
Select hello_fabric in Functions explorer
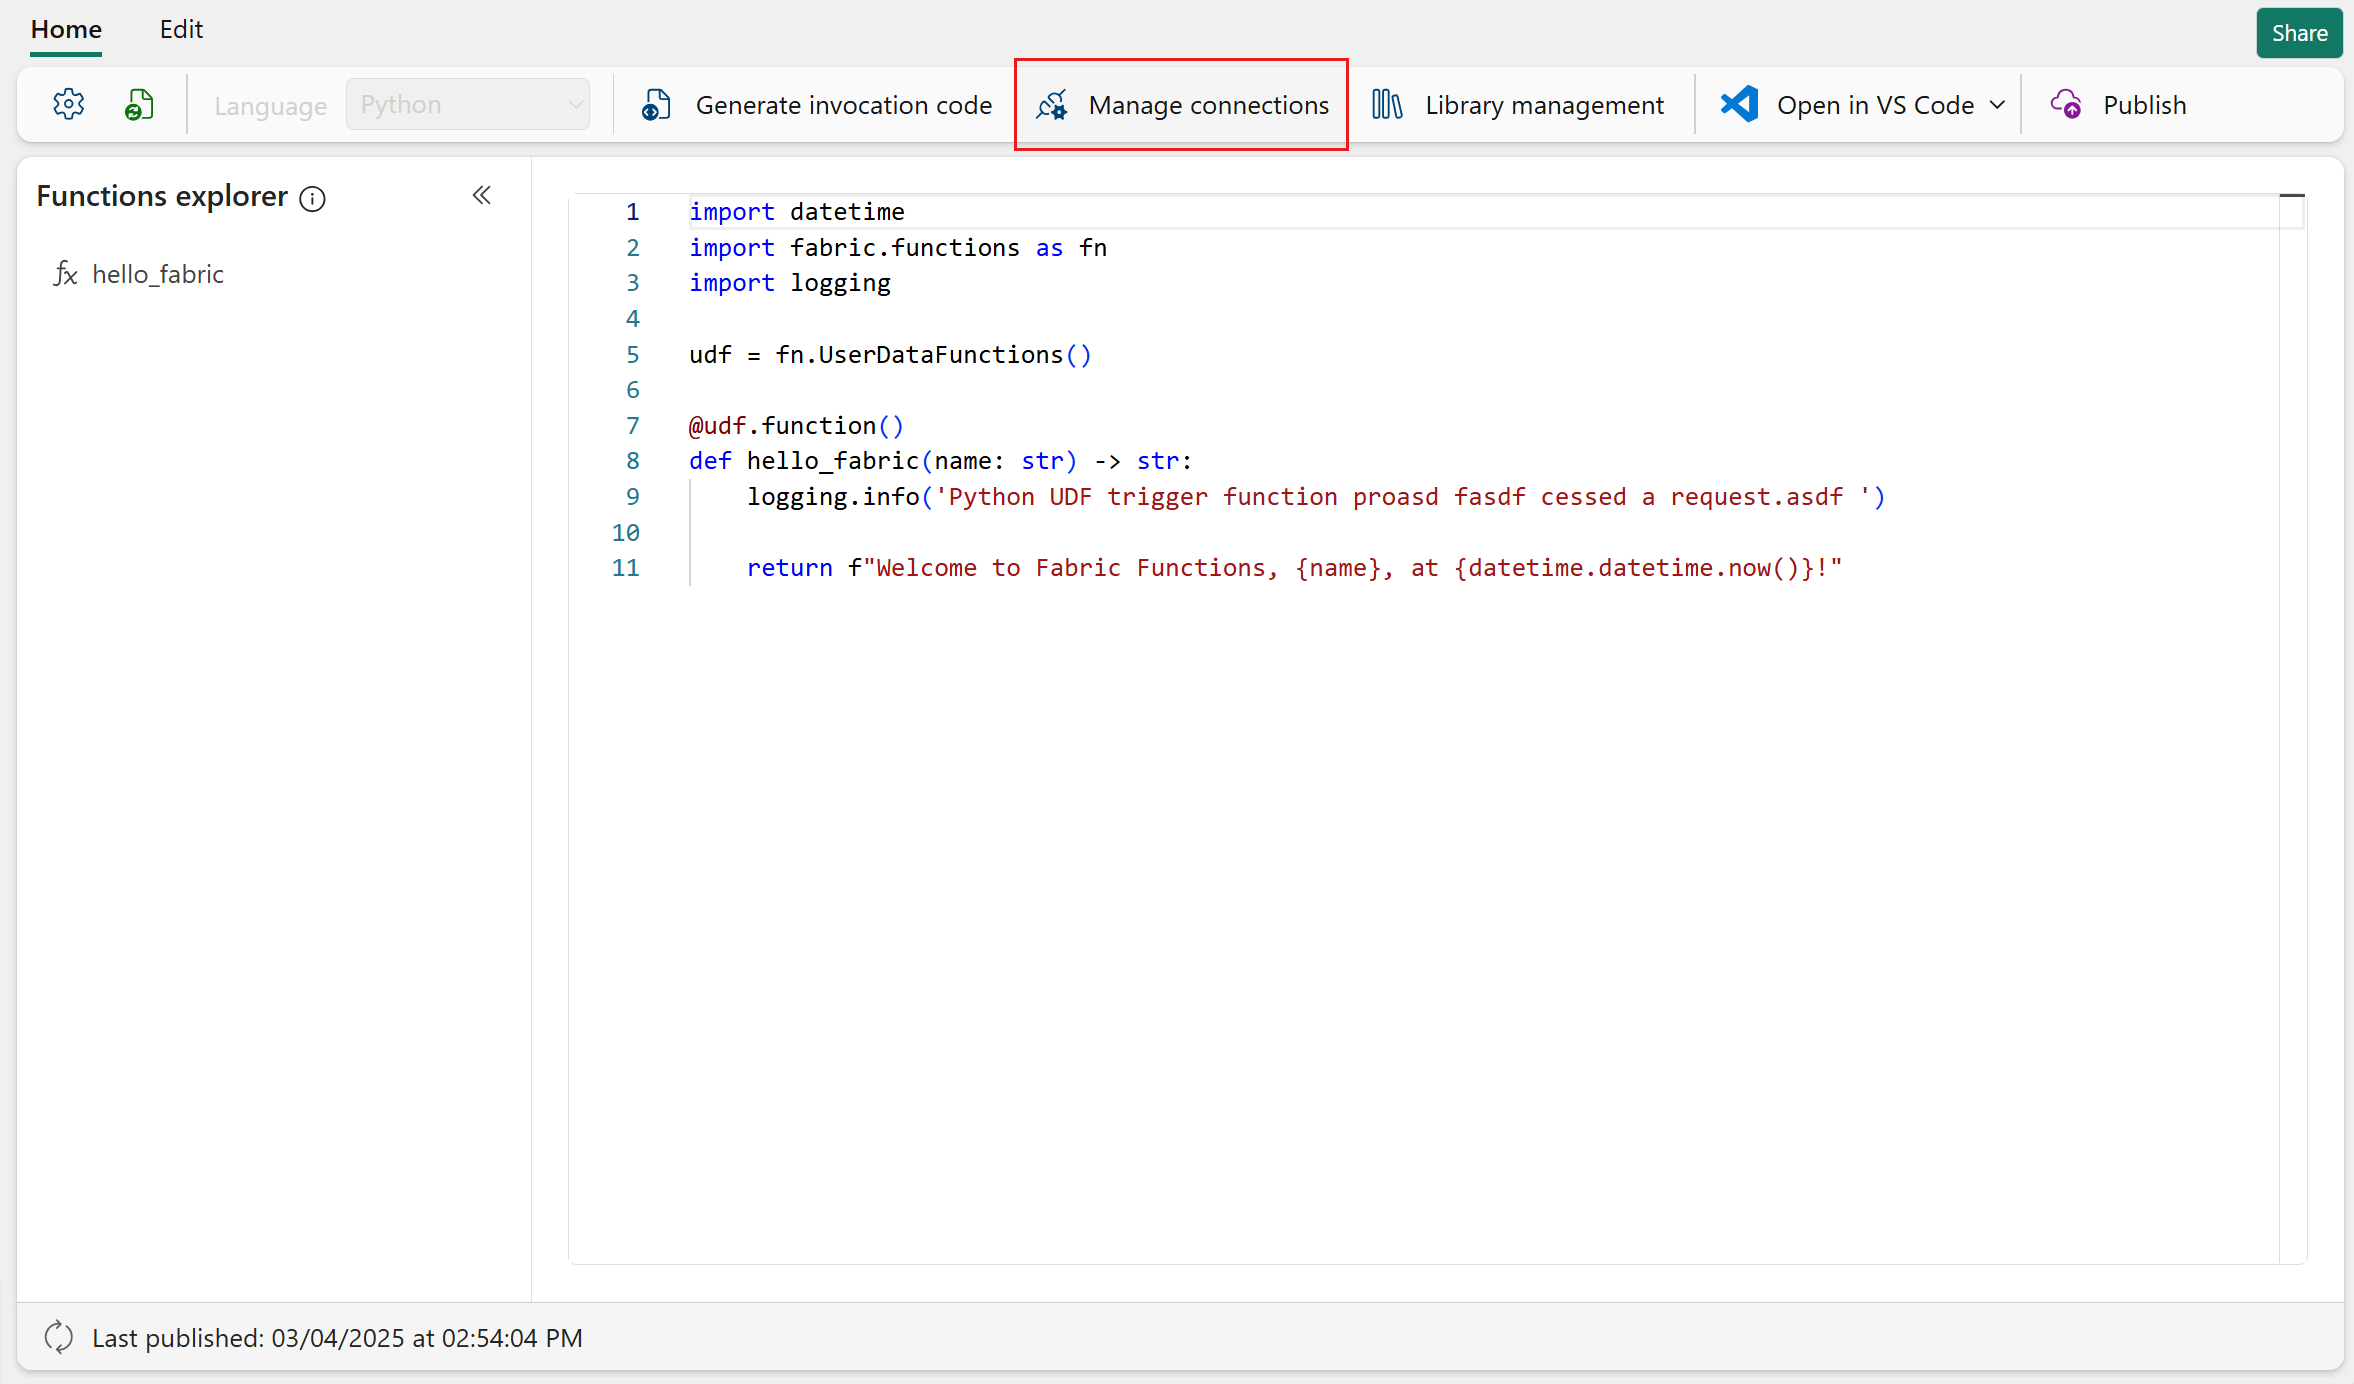[x=158, y=273]
